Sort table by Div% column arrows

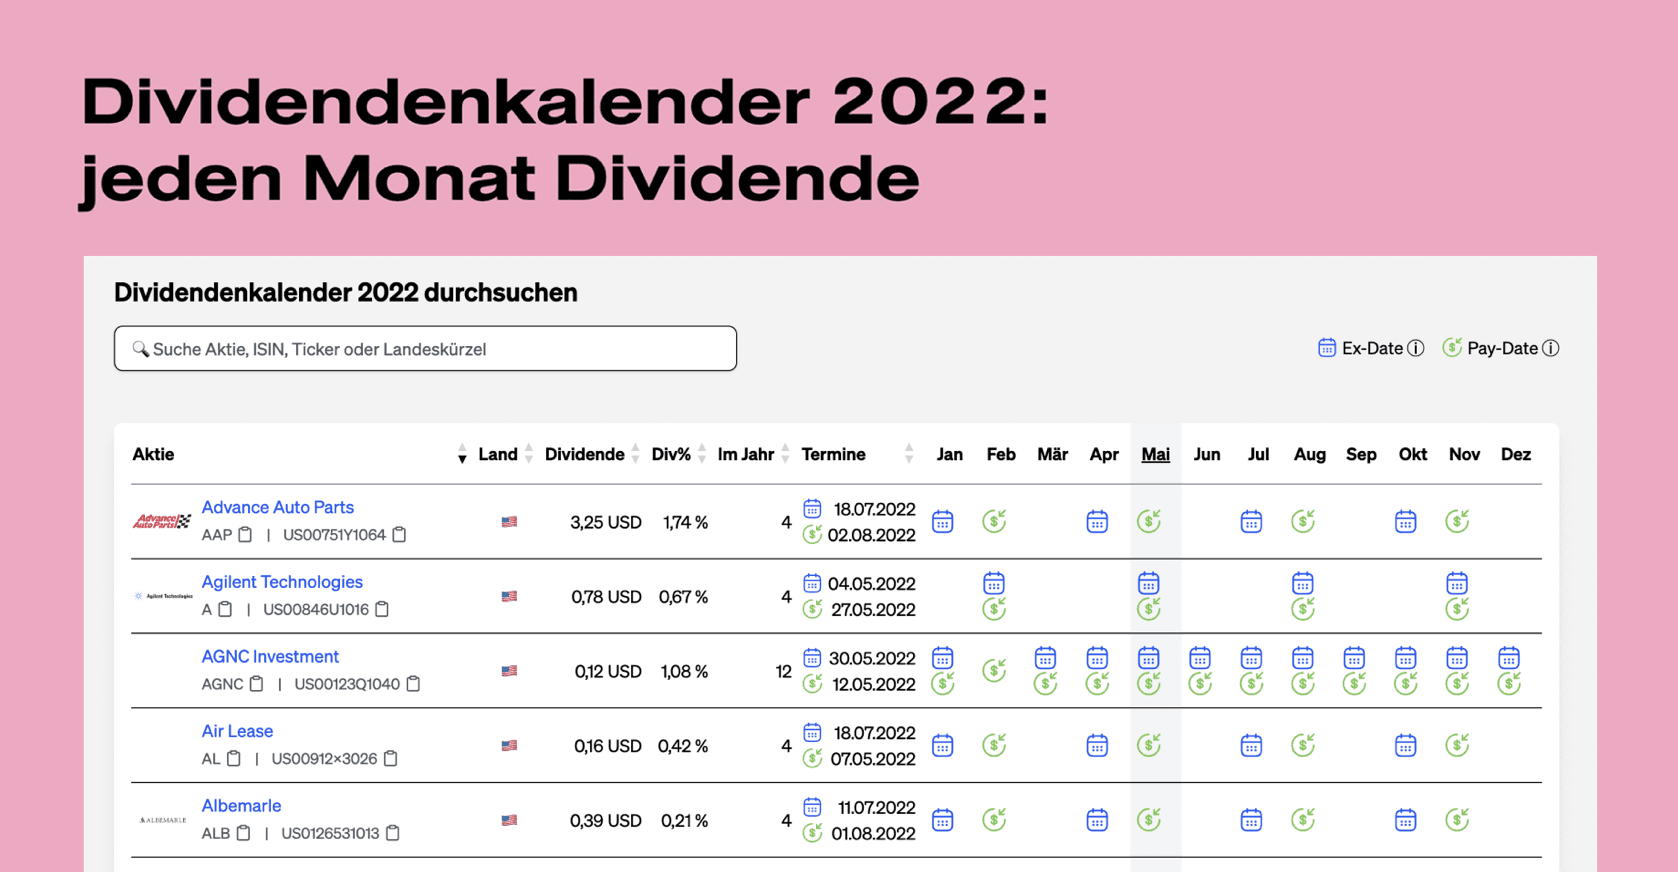point(702,454)
